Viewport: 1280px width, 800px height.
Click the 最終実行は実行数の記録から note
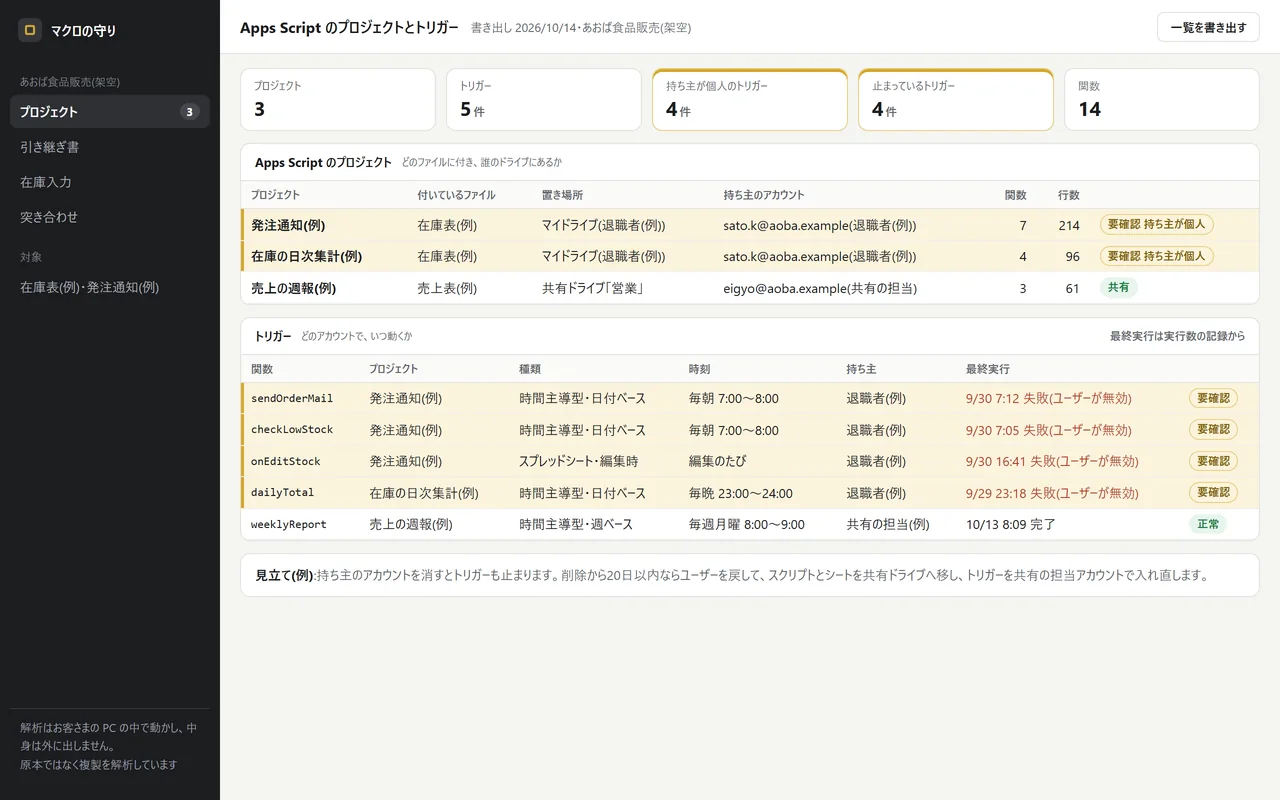click(1178, 336)
